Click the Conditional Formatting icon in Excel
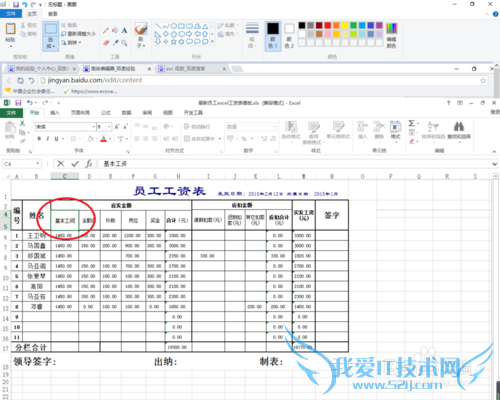 coord(291,127)
